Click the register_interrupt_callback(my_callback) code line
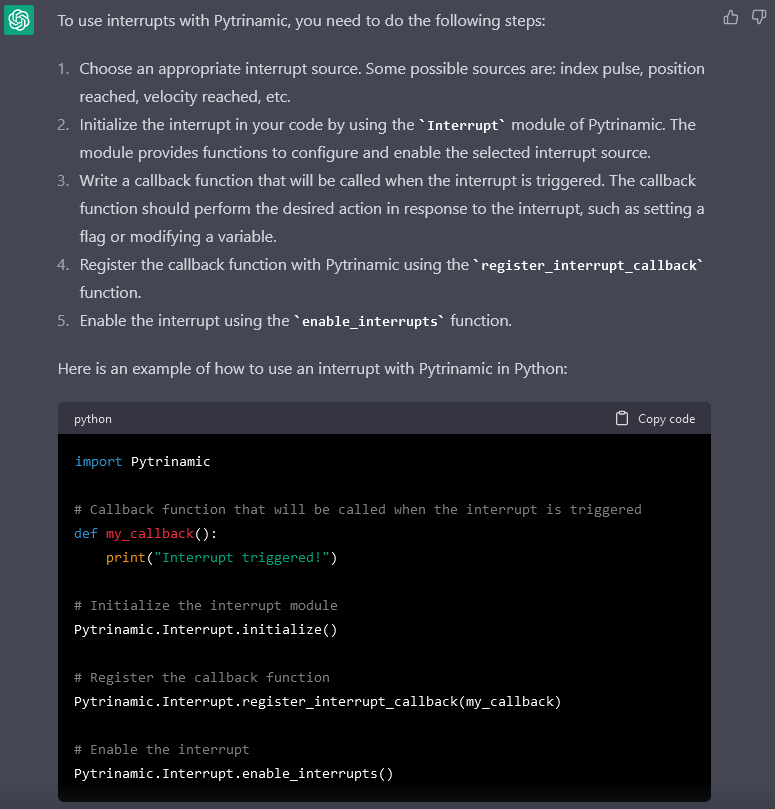Image resolution: width=775 pixels, height=809 pixels. point(317,701)
